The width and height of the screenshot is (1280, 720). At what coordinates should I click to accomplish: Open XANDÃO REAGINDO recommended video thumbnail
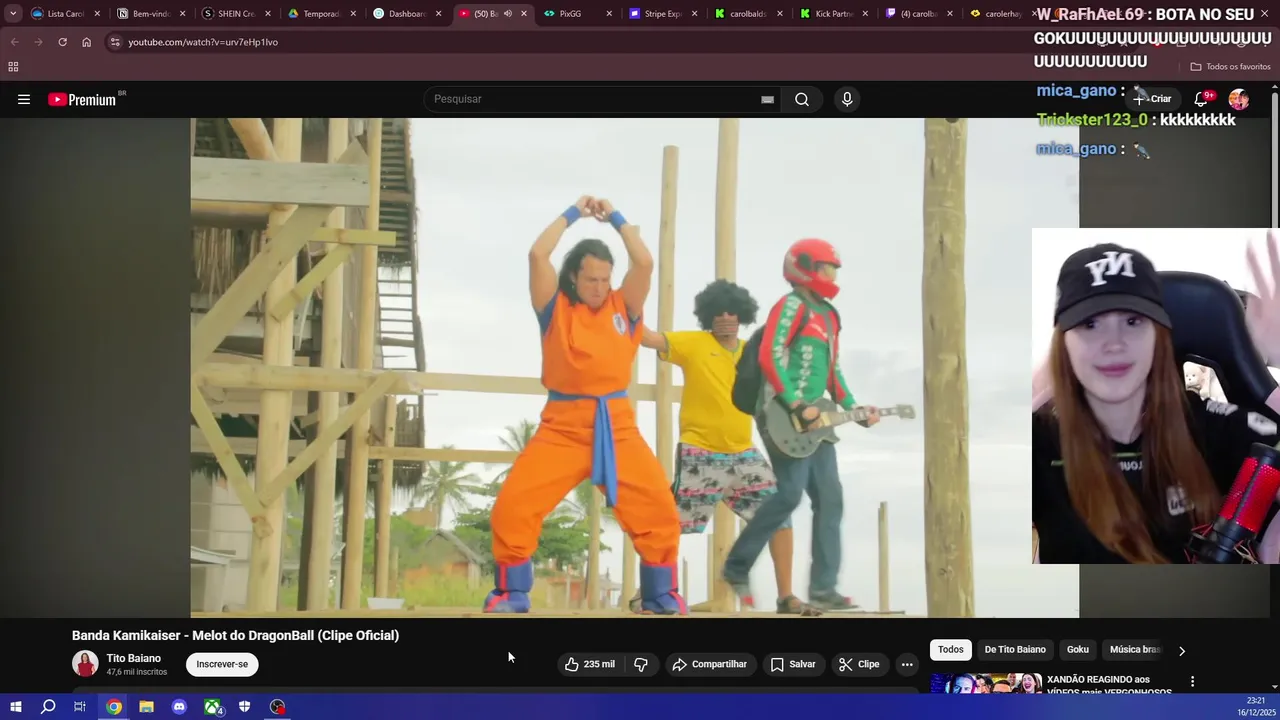pyautogui.click(x=986, y=684)
